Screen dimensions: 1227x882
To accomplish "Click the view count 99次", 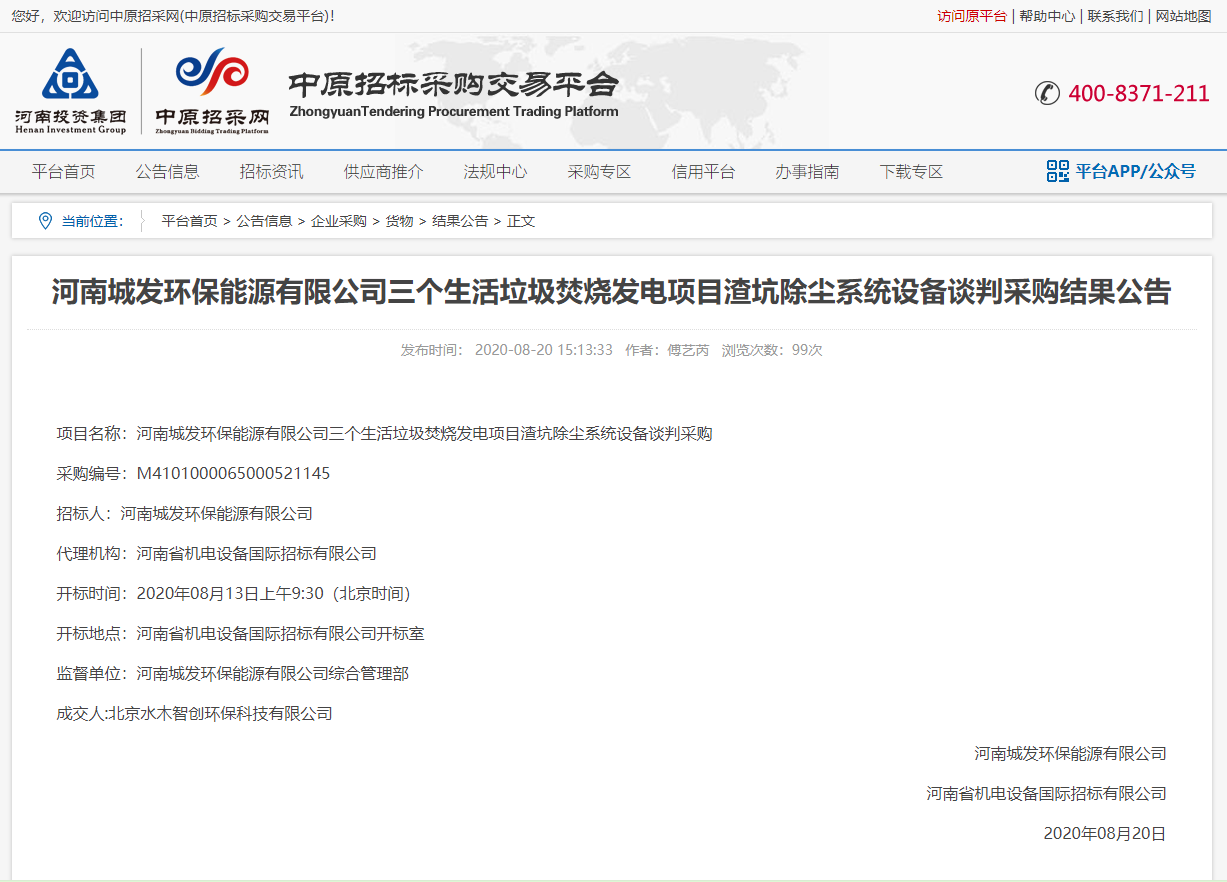I will [807, 350].
